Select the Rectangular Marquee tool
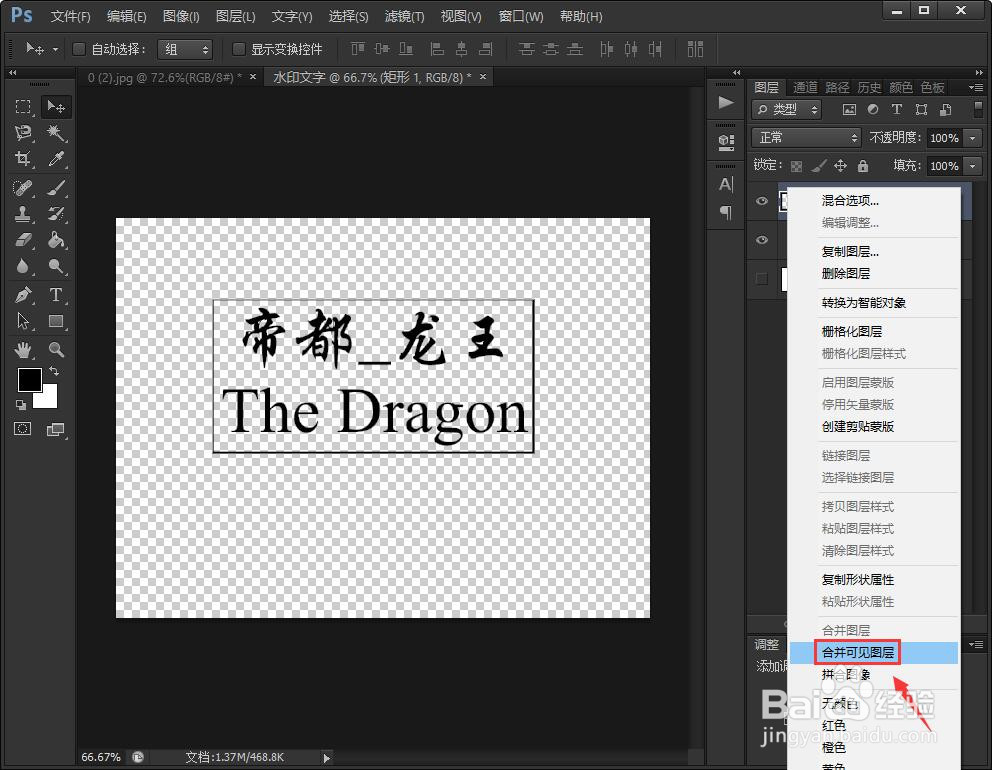This screenshot has width=992, height=770. click(25, 107)
